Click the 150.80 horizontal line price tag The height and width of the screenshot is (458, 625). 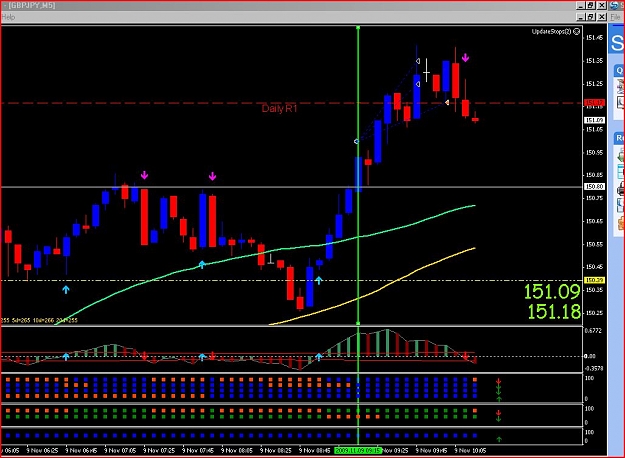pyautogui.click(x=594, y=187)
